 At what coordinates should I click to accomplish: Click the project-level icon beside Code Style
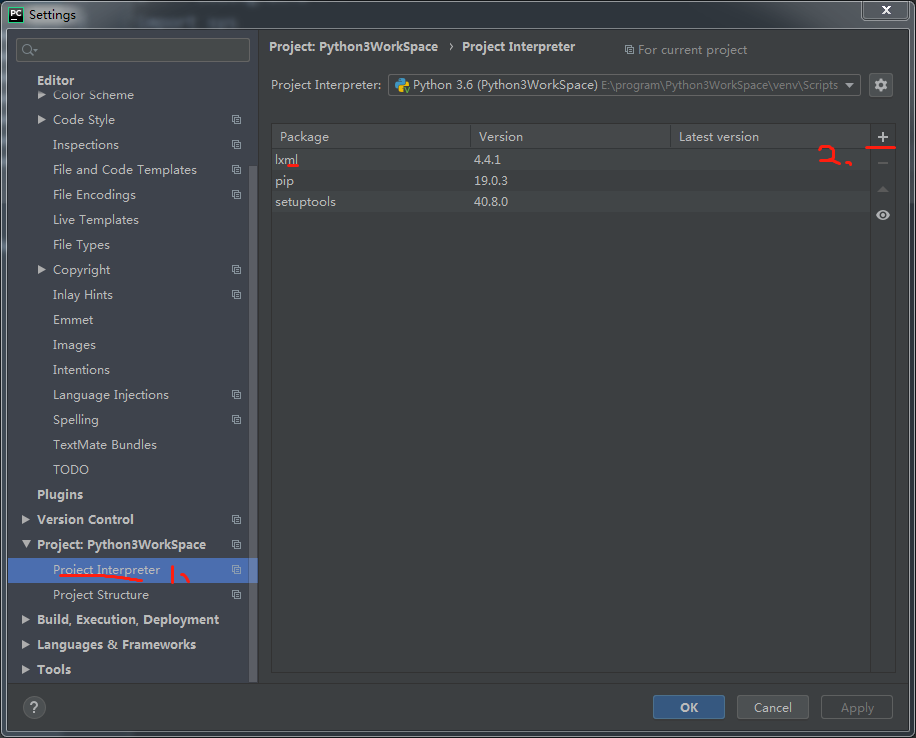point(236,120)
